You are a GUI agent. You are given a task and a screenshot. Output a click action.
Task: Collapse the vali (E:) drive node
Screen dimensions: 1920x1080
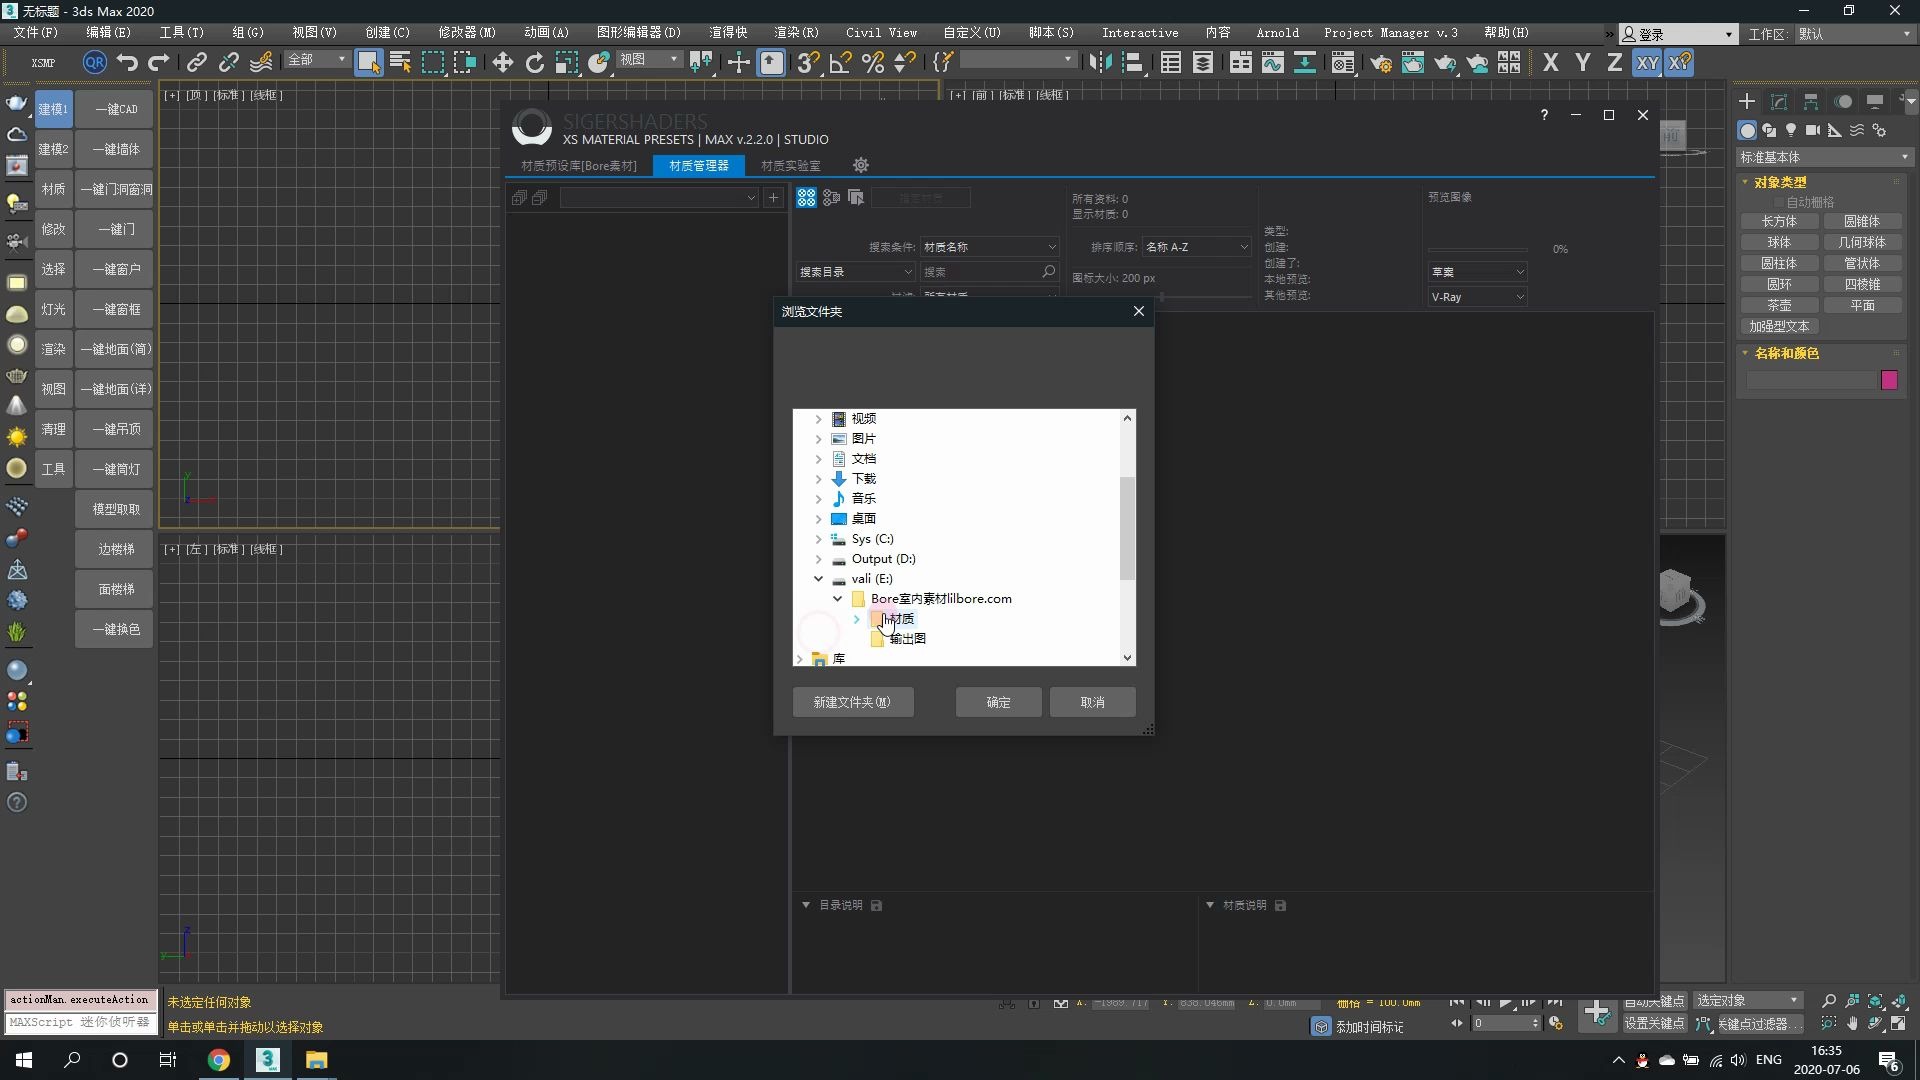tap(818, 578)
